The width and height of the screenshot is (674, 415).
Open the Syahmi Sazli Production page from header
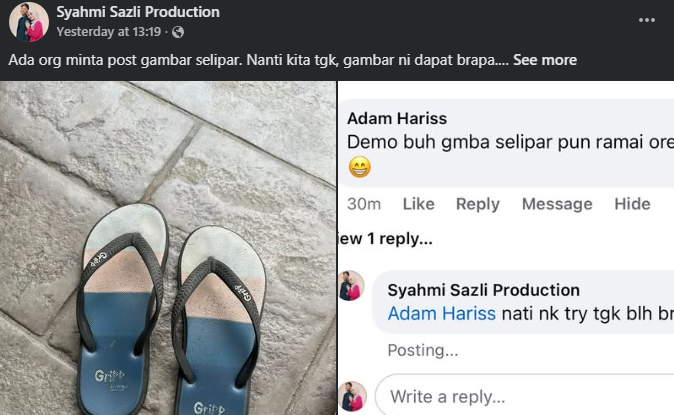pyautogui.click(x=138, y=12)
